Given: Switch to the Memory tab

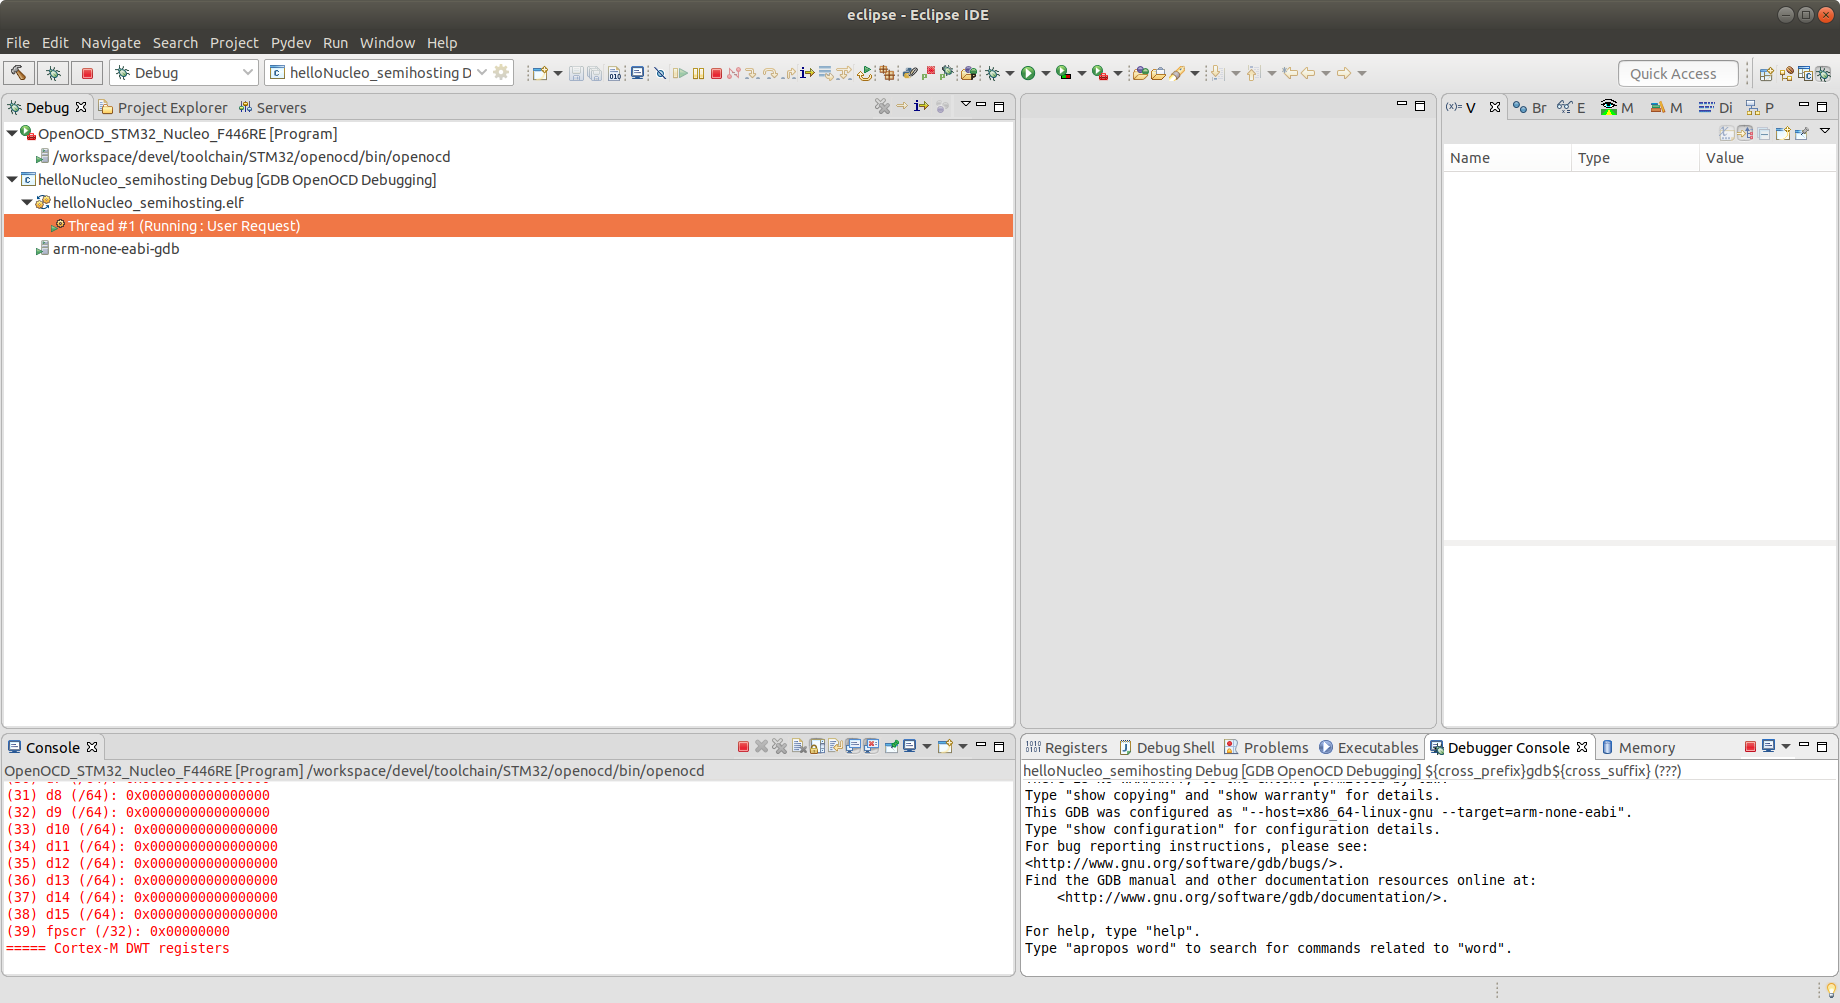Looking at the screenshot, I should point(1638,747).
